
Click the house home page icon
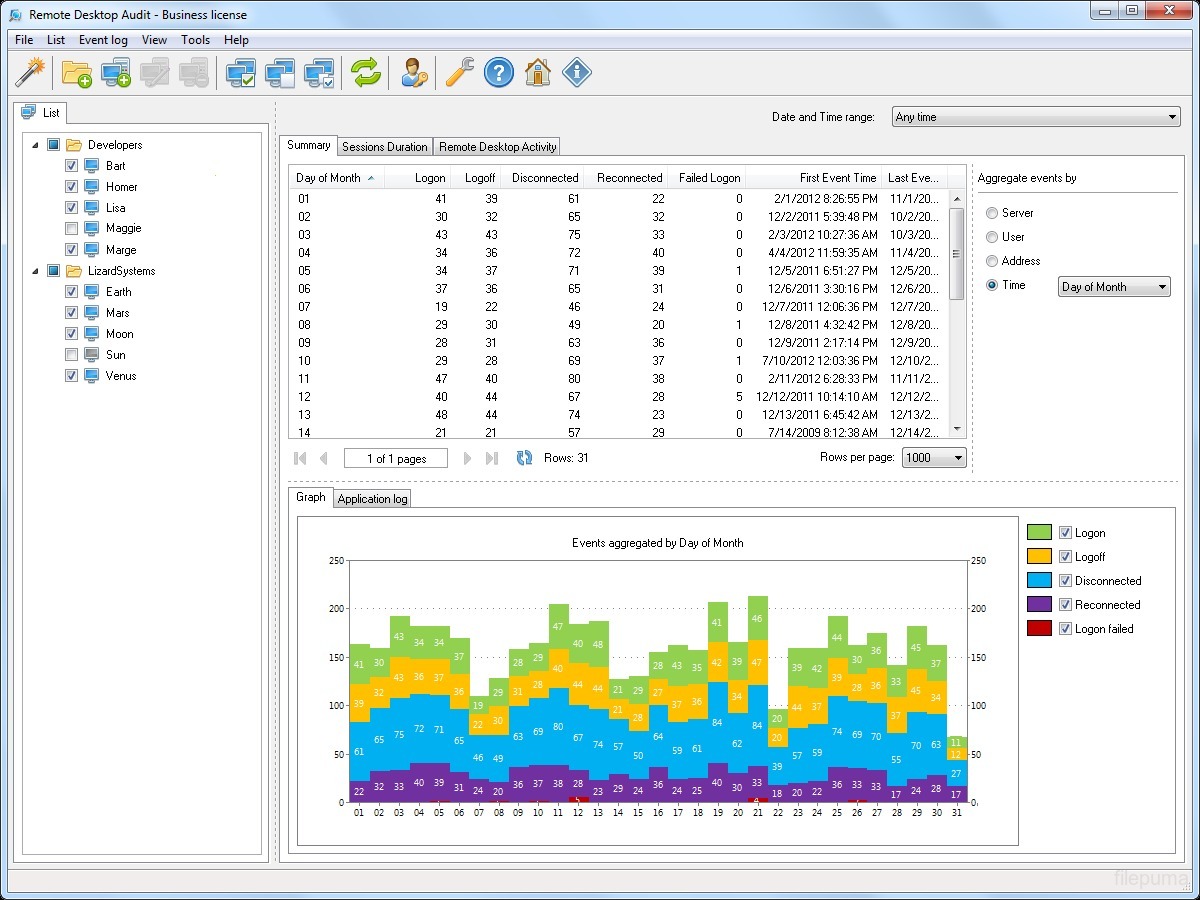click(x=537, y=72)
